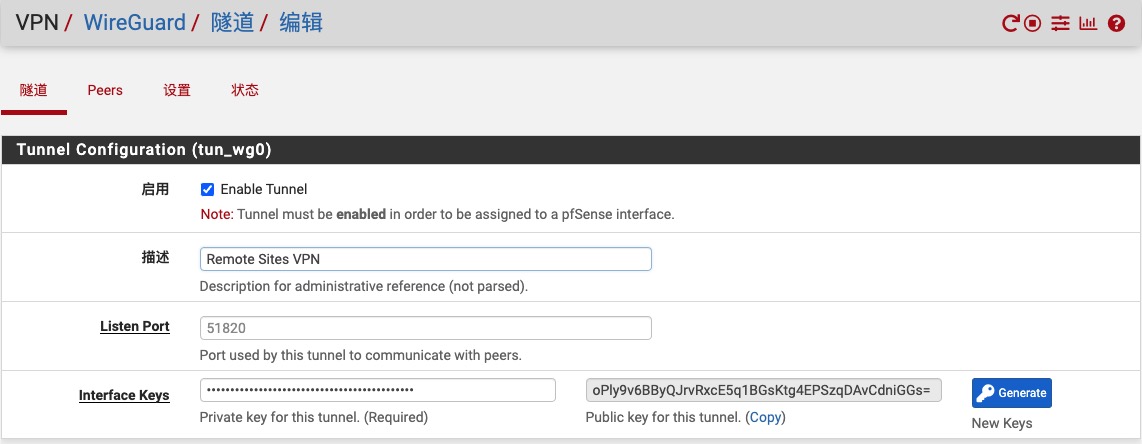Screen dimensions: 1142x444
Task: Focus the Remote Sites VPN description field
Action: click(425, 259)
